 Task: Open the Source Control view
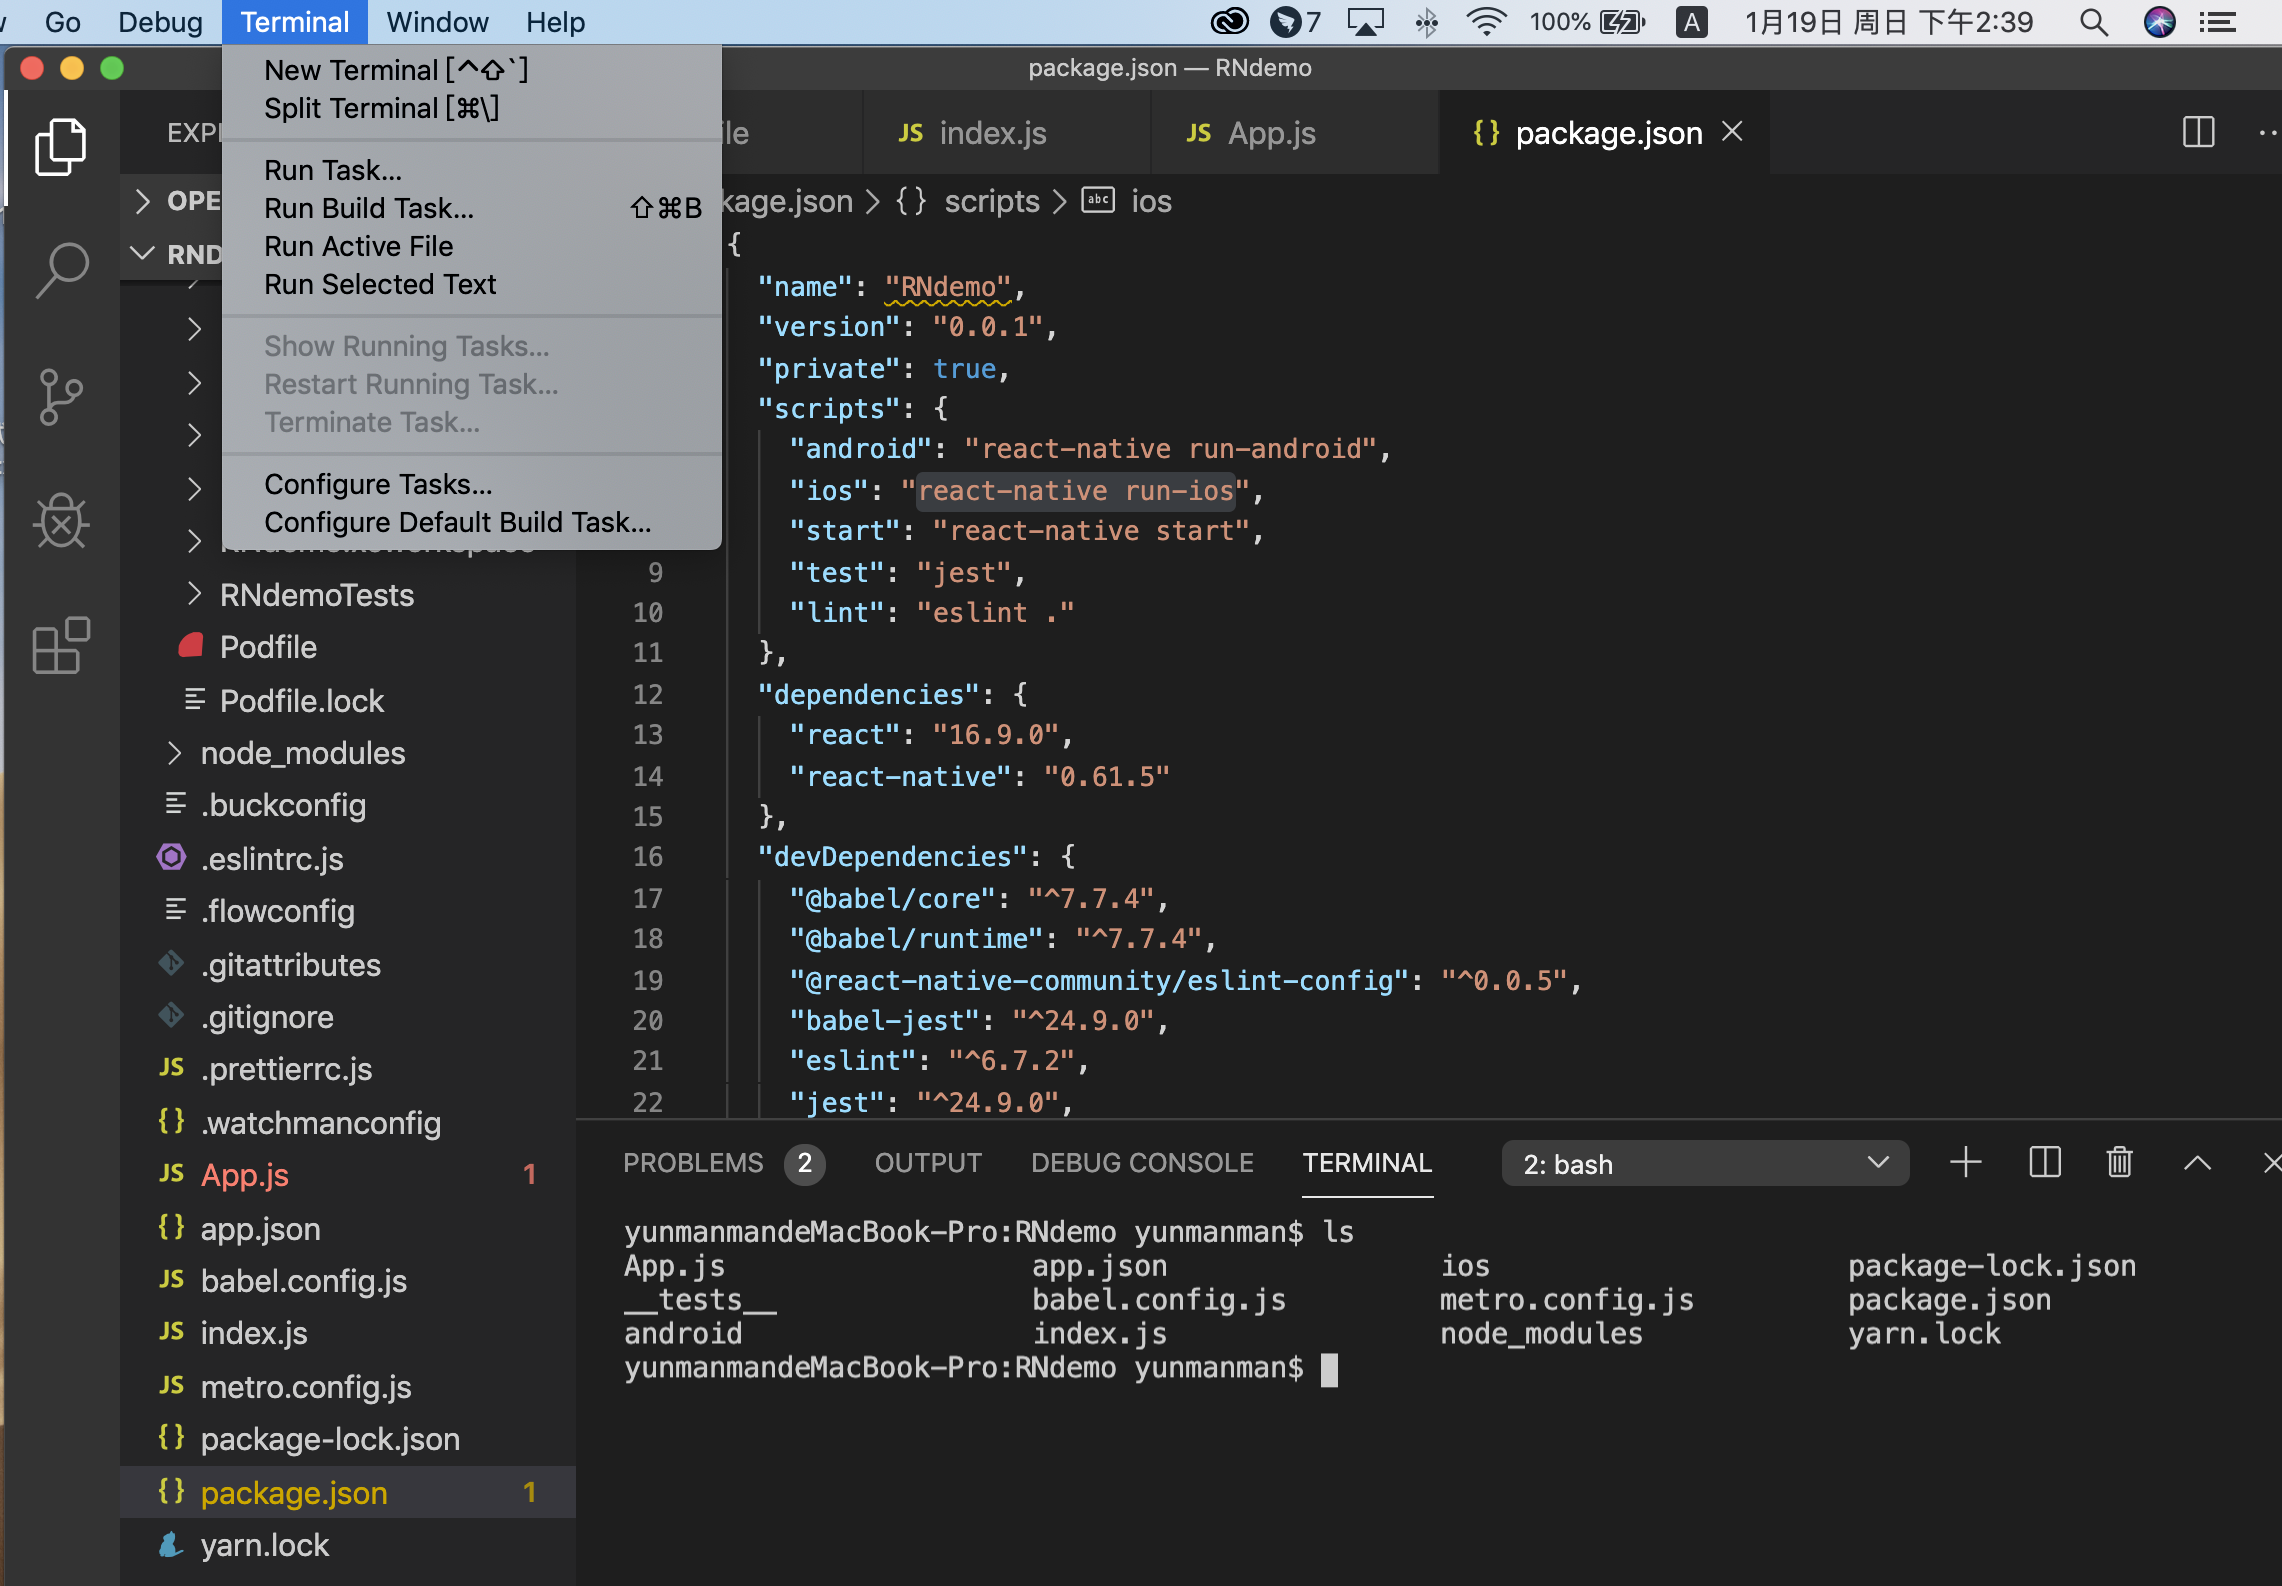click(x=61, y=396)
